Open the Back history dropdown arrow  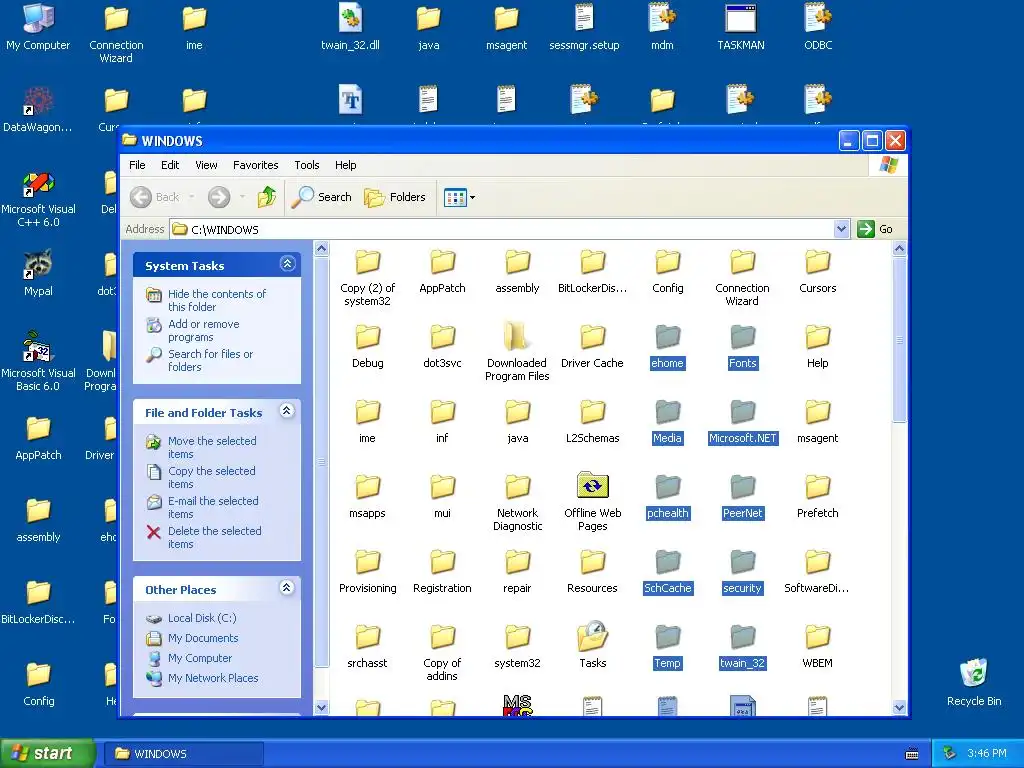191,197
